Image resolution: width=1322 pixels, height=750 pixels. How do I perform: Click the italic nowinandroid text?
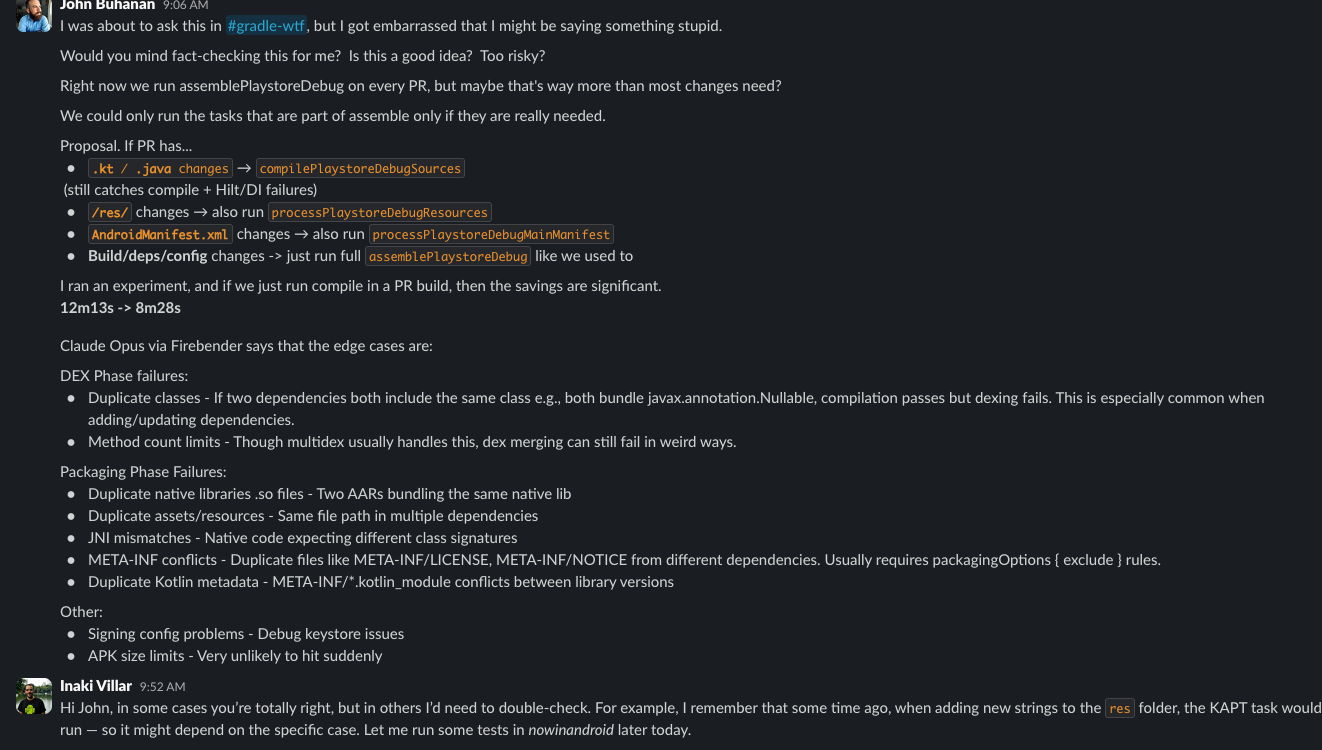571,730
